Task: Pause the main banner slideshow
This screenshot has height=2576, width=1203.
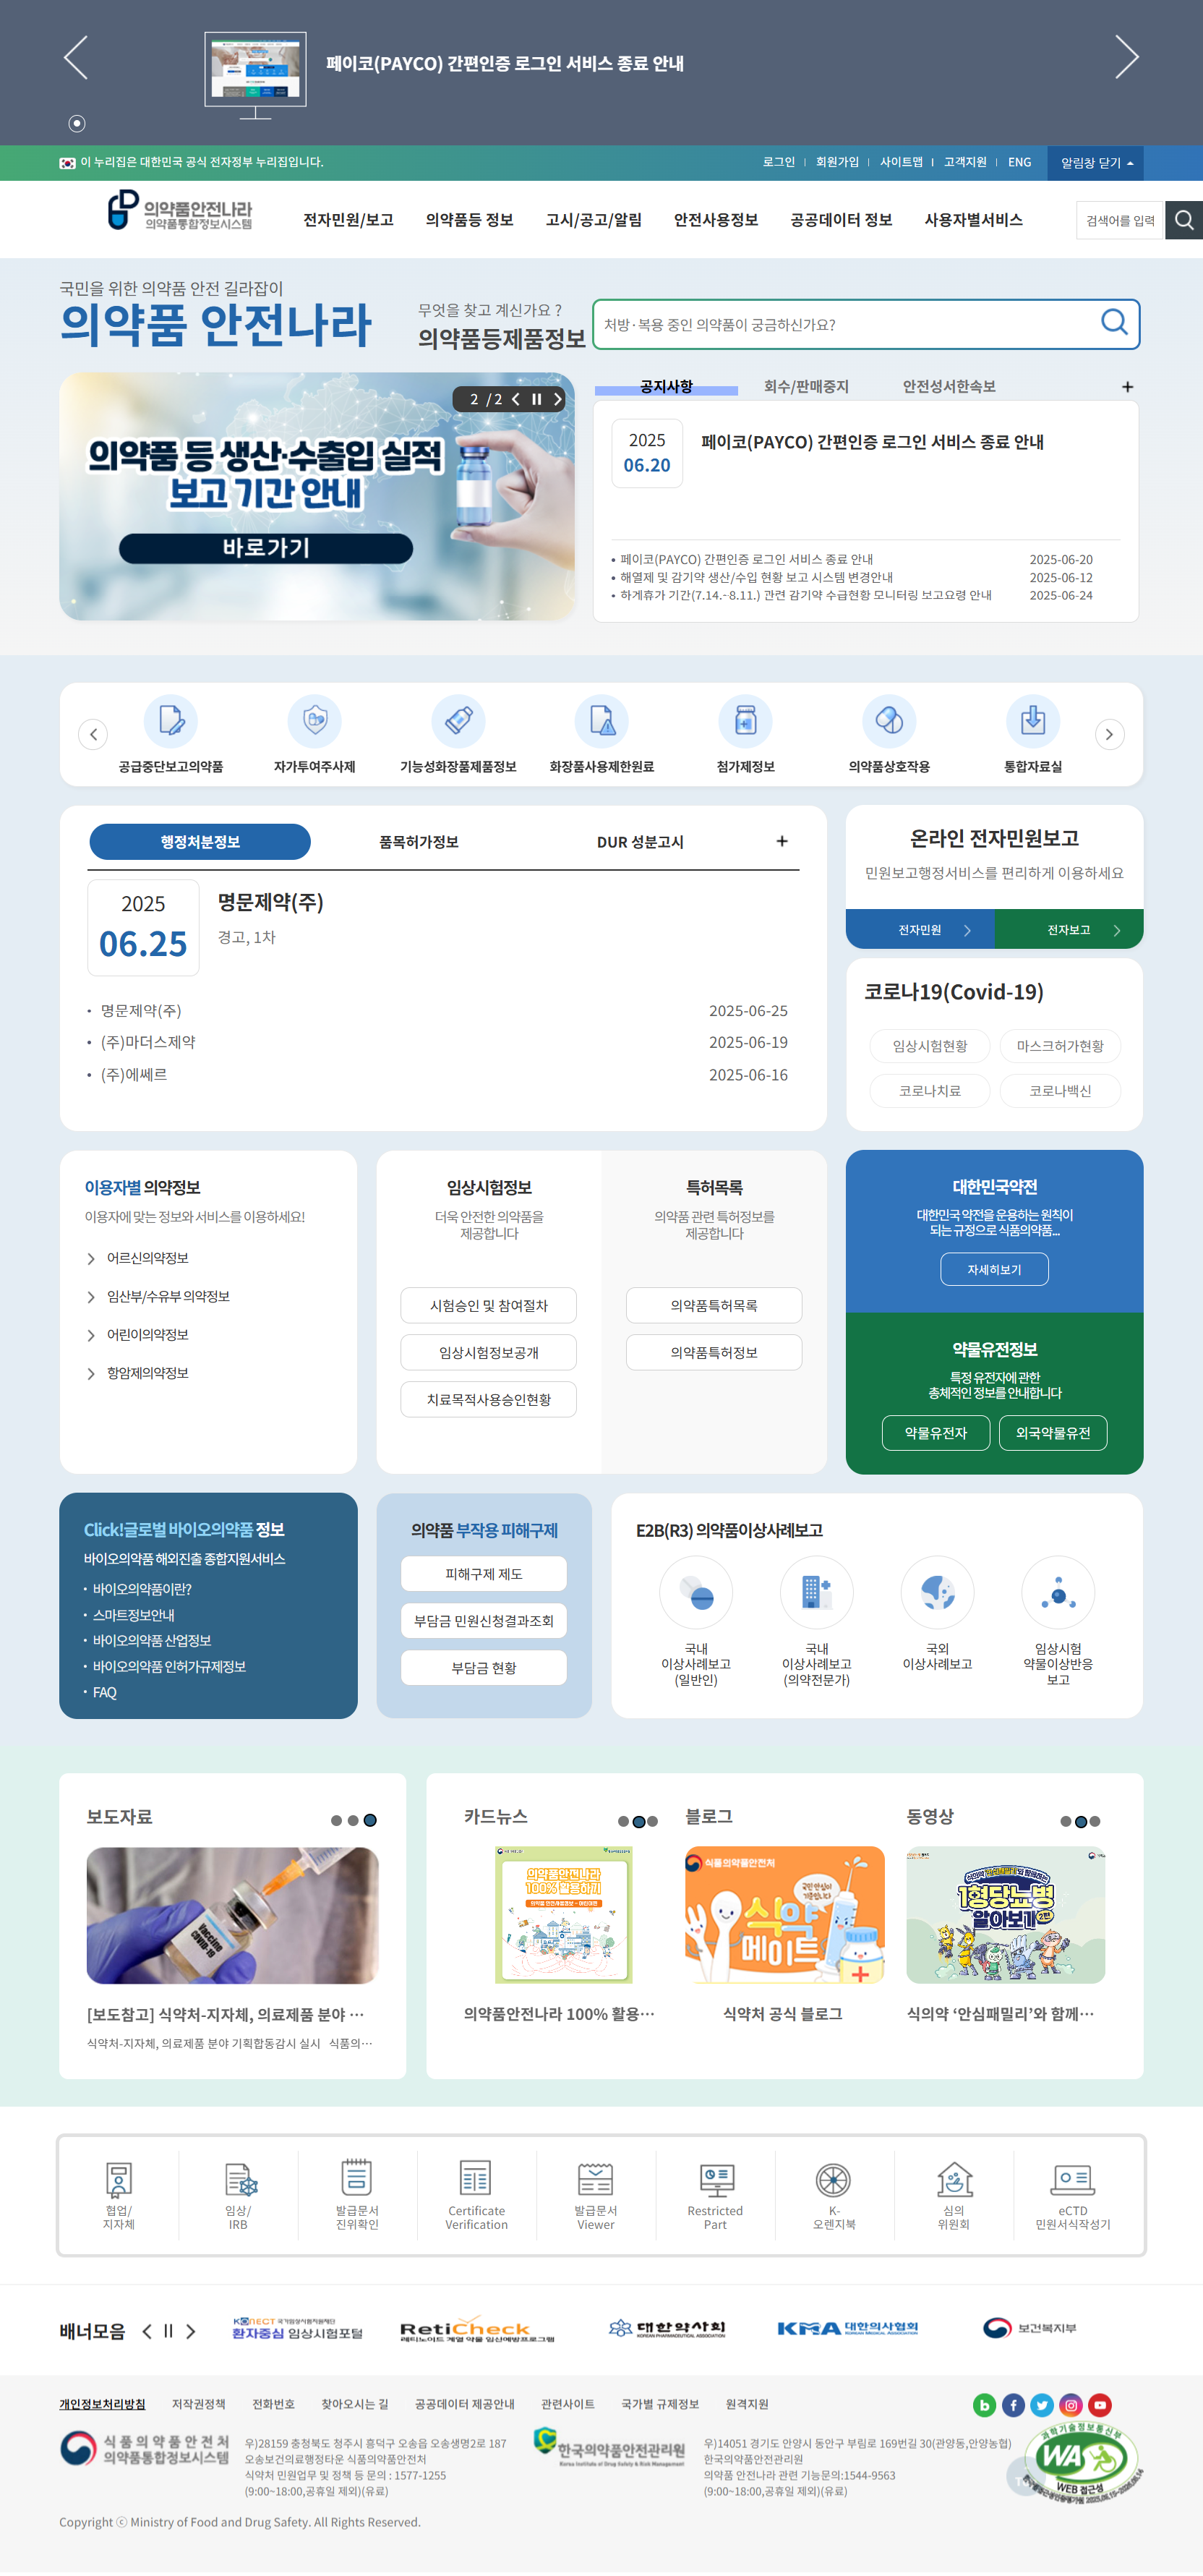Action: pos(537,399)
